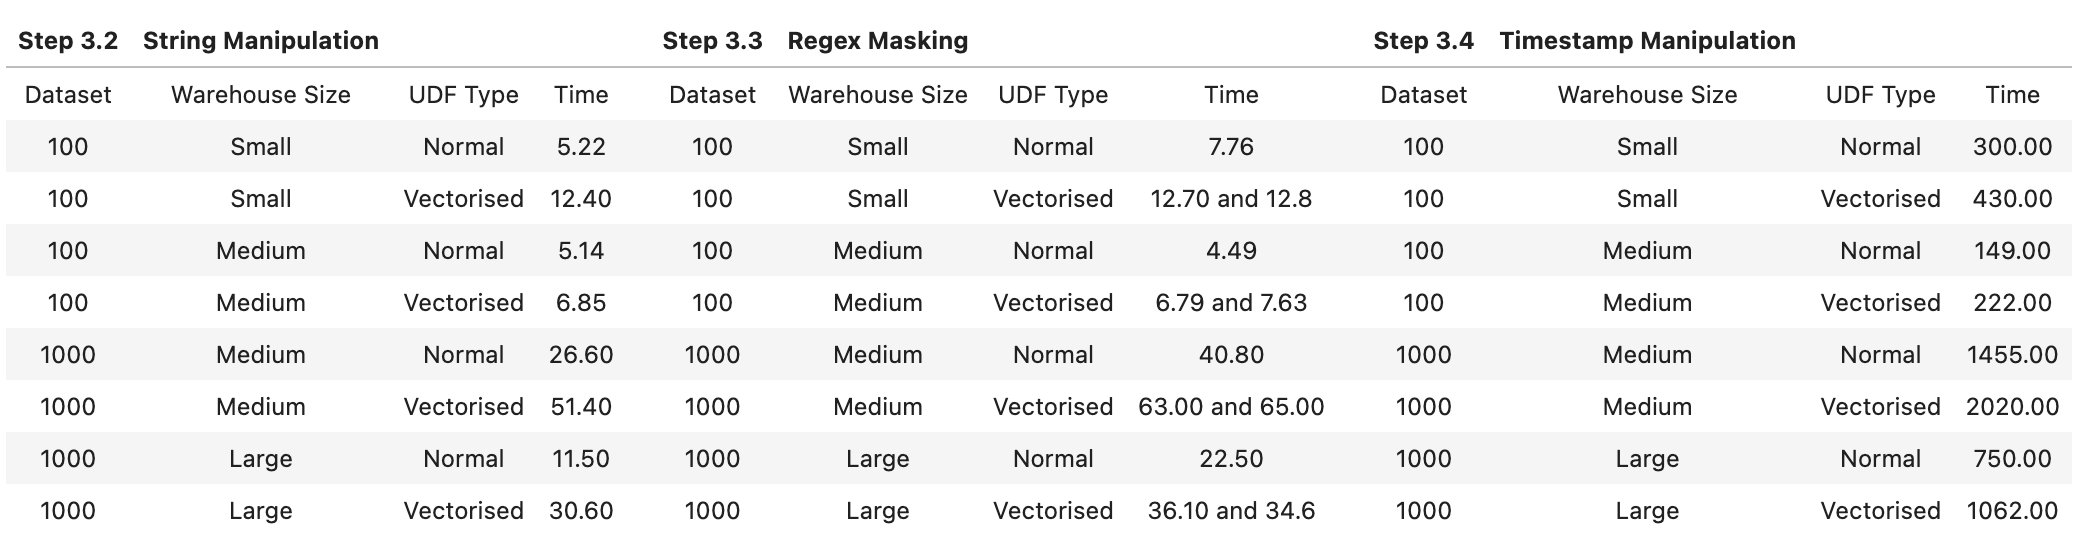The height and width of the screenshot is (558, 2092).
Task: Click the "36.10 and 34.6" cell
Action: (1231, 511)
